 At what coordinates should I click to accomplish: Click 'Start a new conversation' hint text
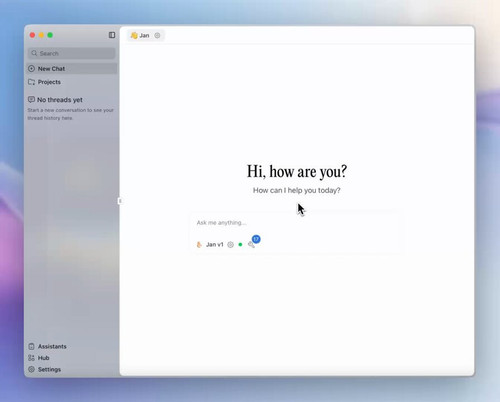tap(71, 114)
